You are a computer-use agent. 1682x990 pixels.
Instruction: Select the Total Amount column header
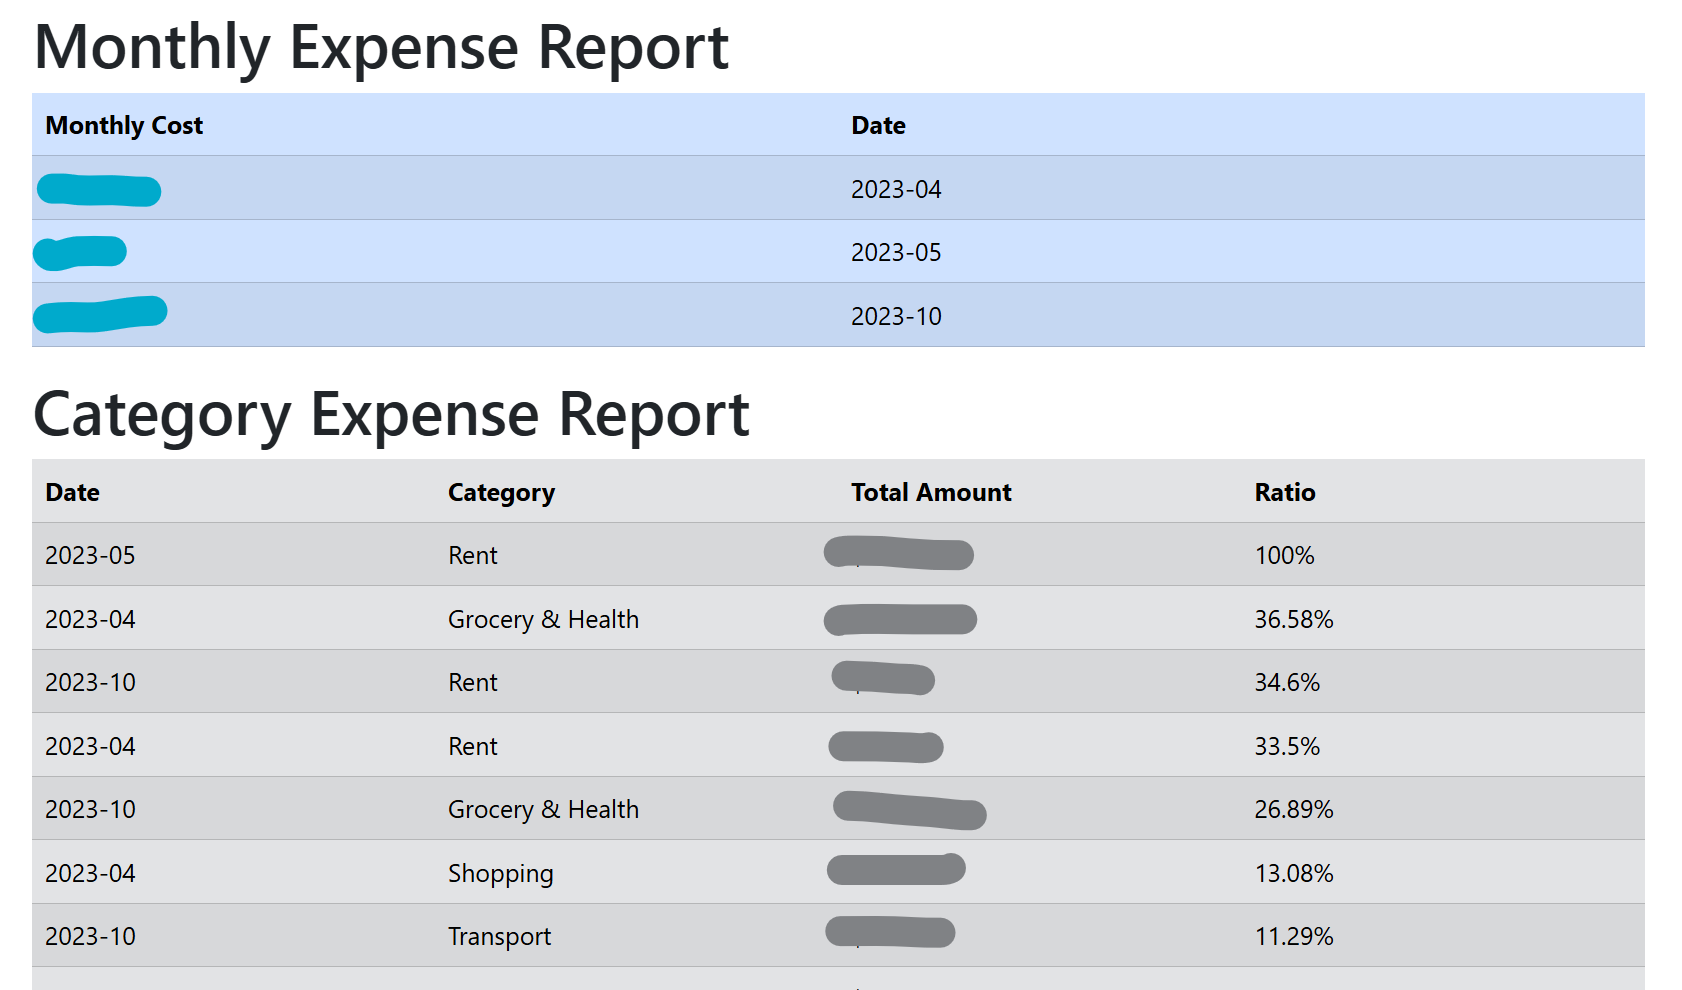931,492
